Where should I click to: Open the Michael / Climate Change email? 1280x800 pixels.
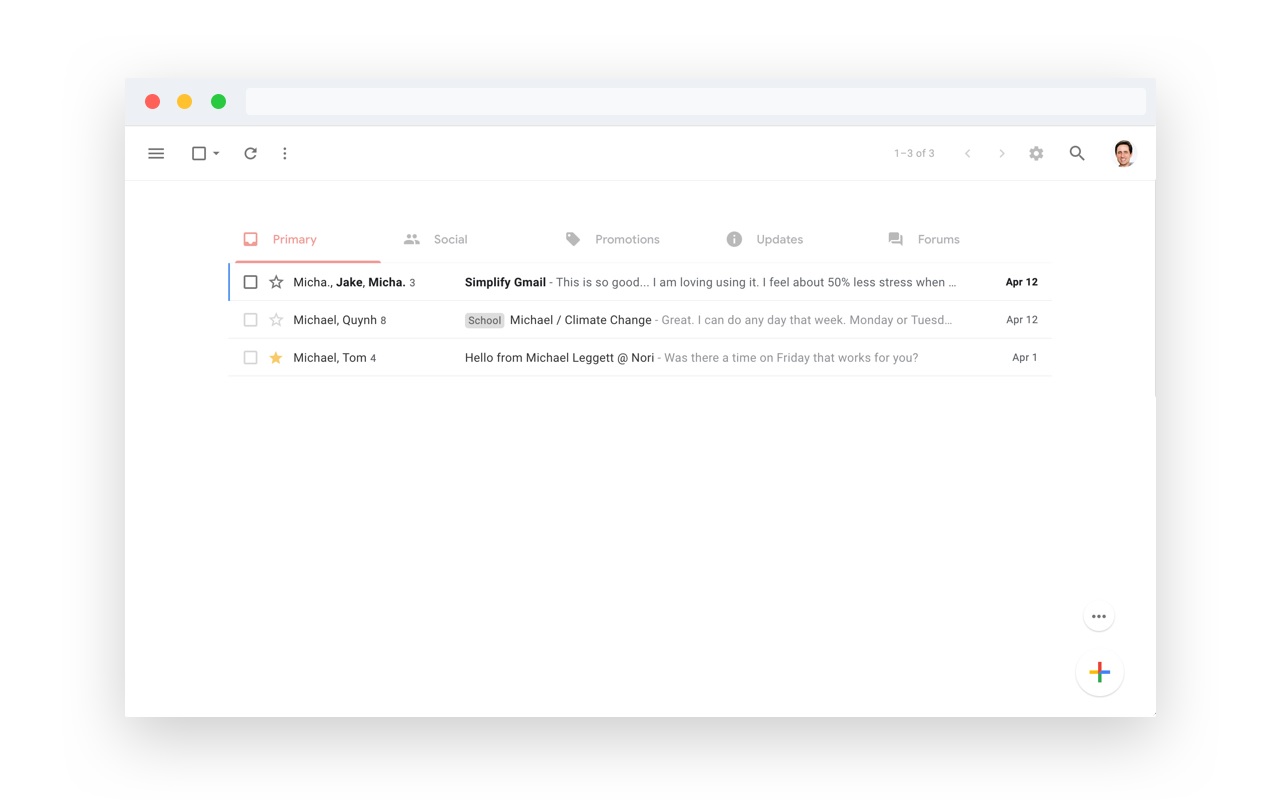click(640, 320)
